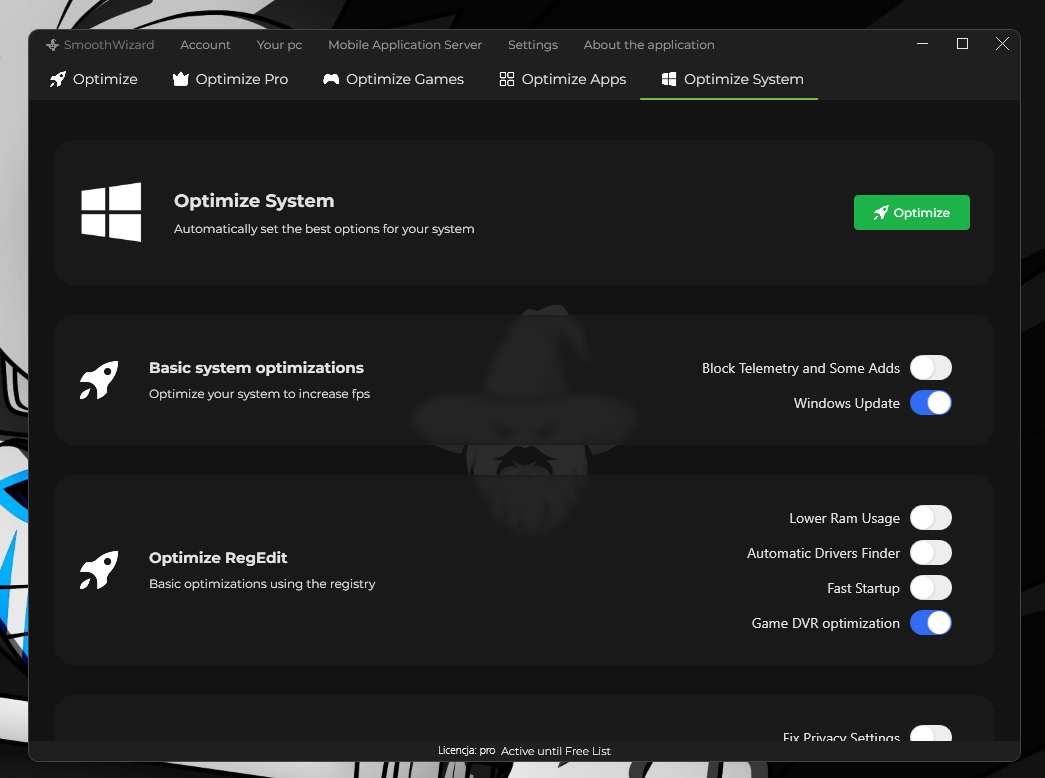Click the SmoothWizard logo icon
1045x778 pixels.
53,45
